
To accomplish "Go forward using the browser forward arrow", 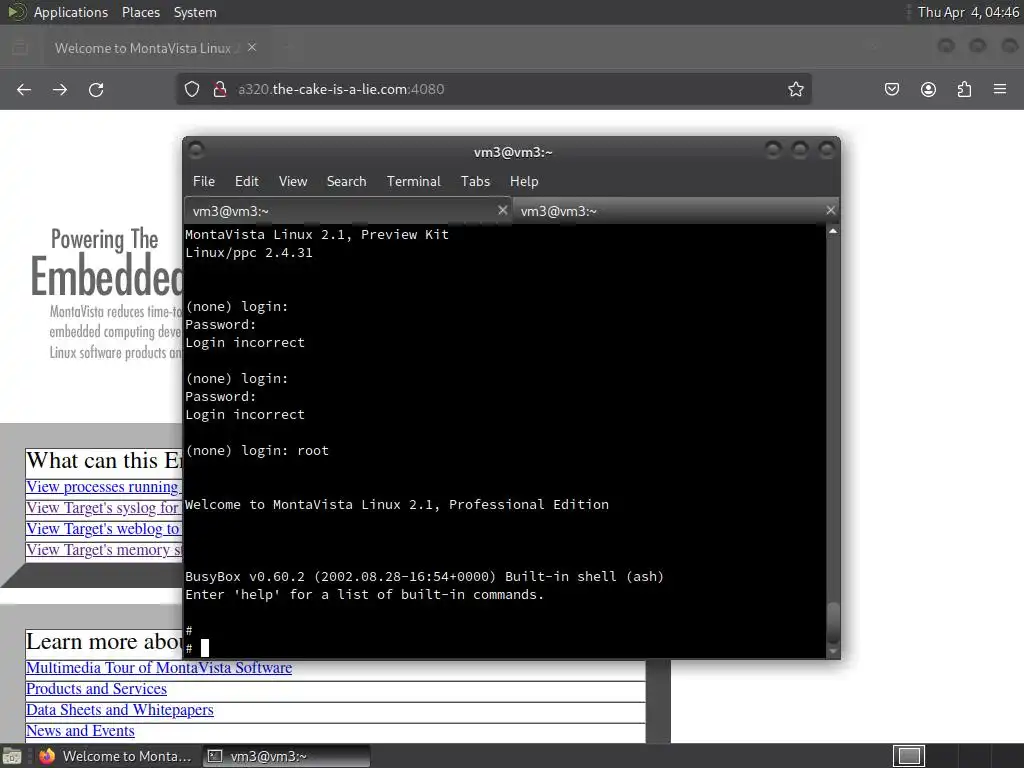I will [60, 89].
